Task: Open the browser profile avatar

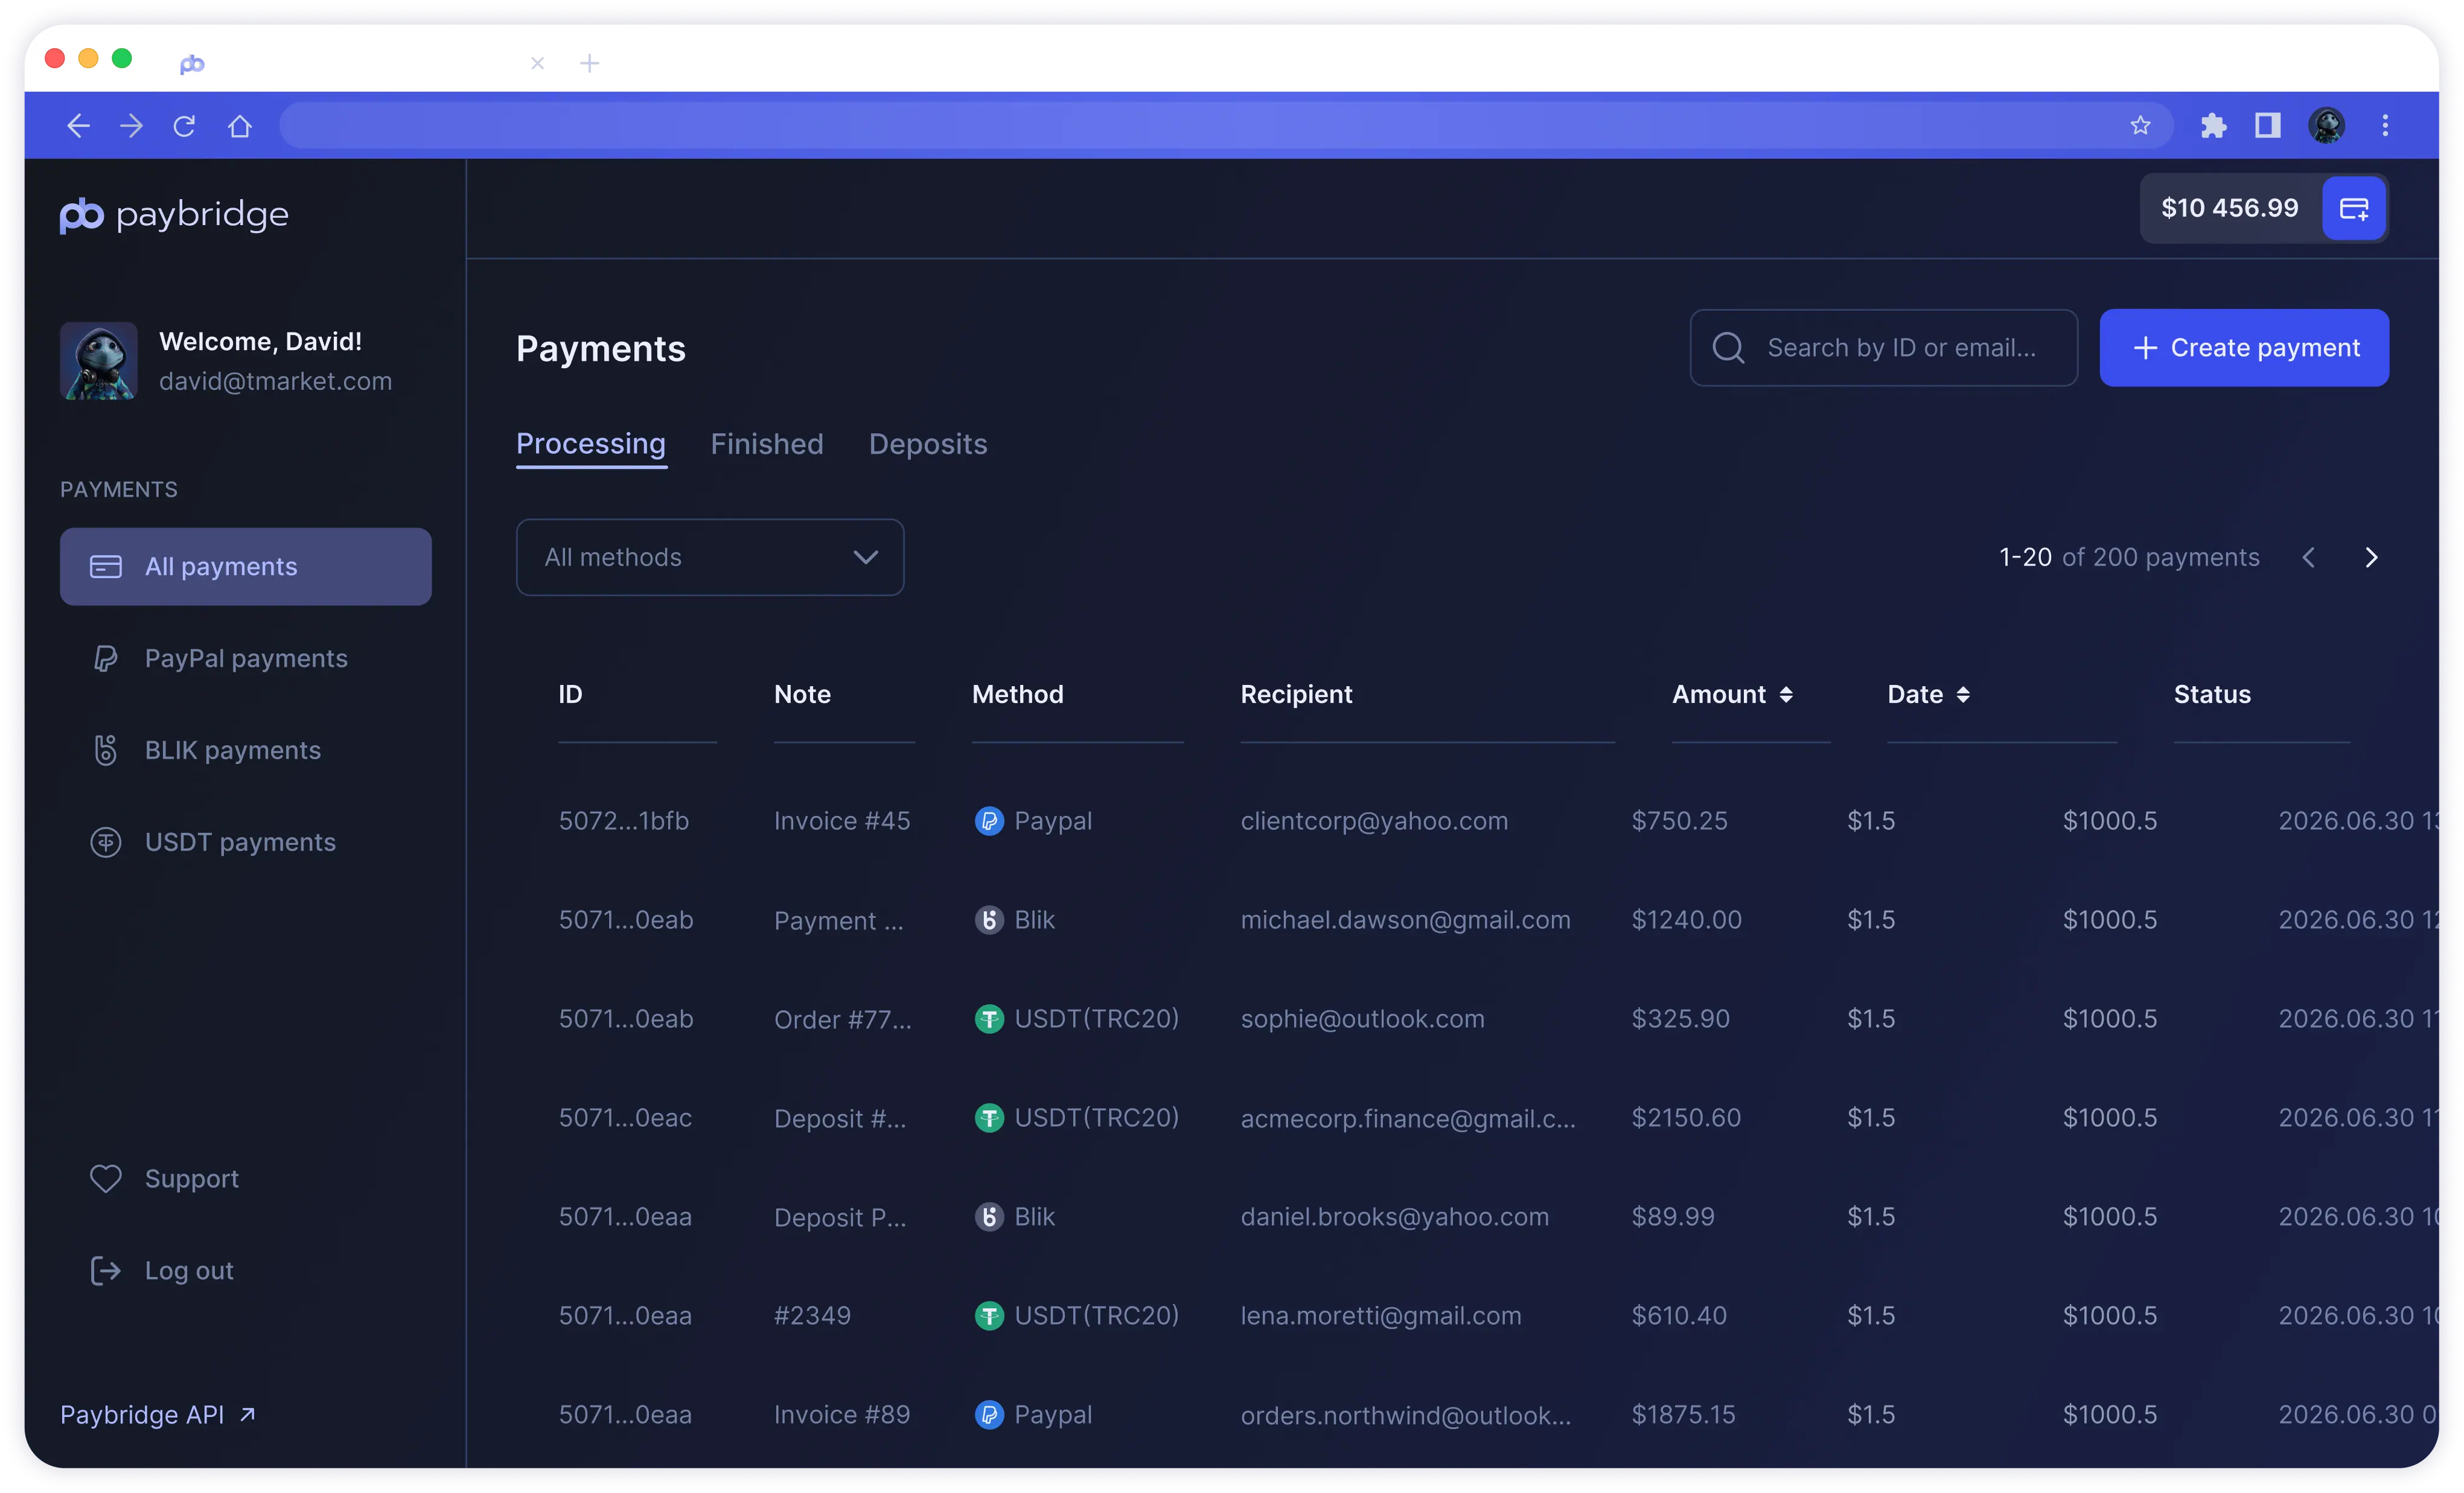Action: click(x=2326, y=125)
